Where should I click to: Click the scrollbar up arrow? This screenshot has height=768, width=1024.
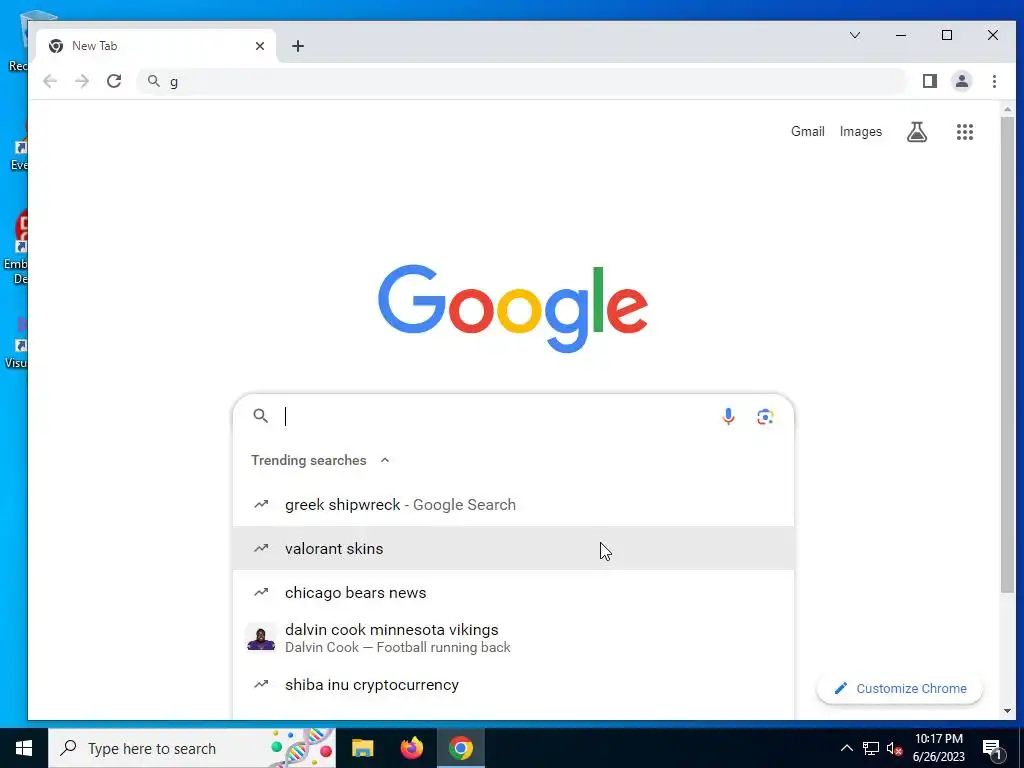coord(1006,109)
